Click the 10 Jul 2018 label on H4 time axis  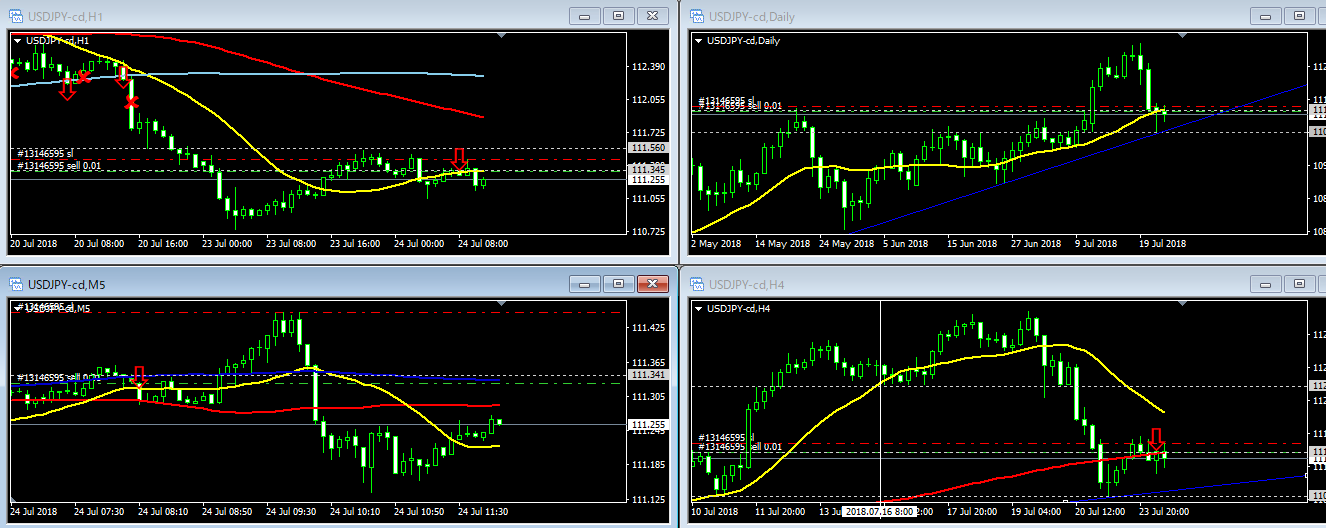[716, 511]
